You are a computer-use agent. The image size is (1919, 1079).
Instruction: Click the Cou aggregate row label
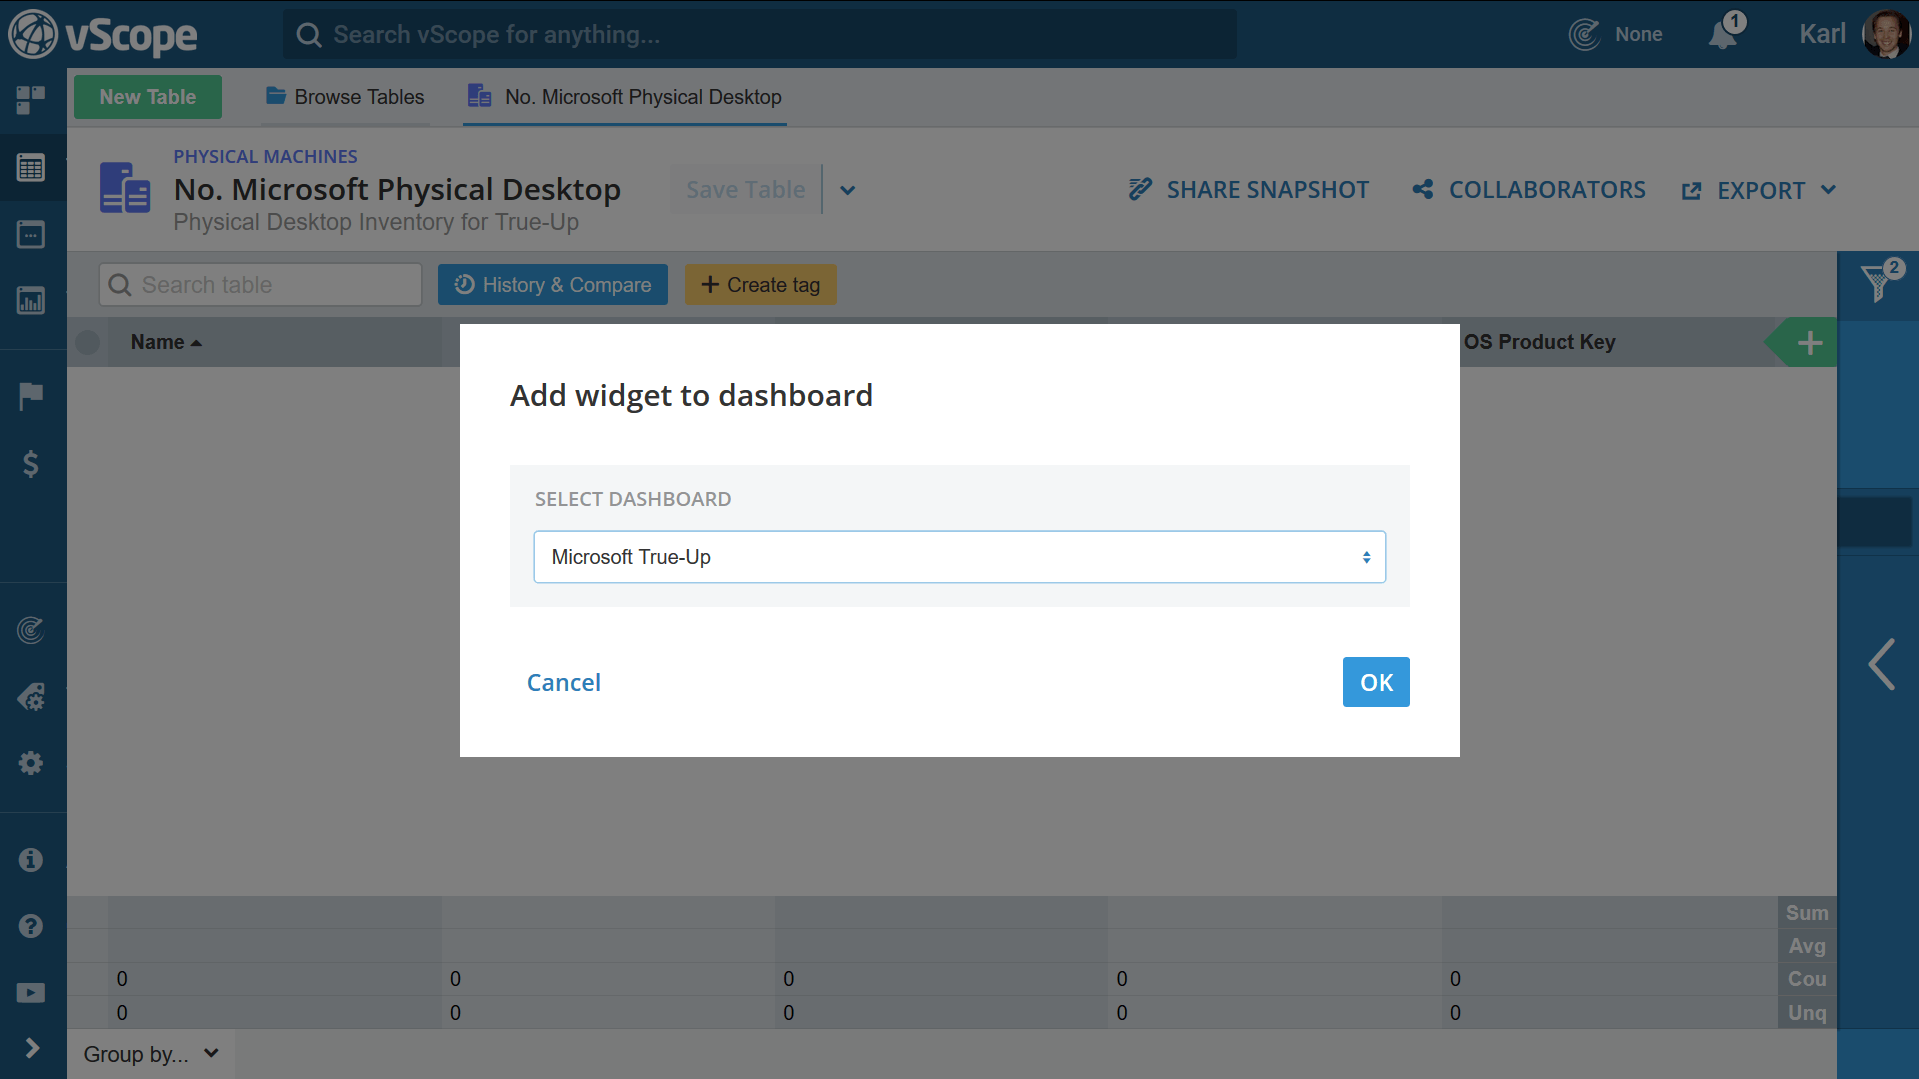click(x=1807, y=979)
